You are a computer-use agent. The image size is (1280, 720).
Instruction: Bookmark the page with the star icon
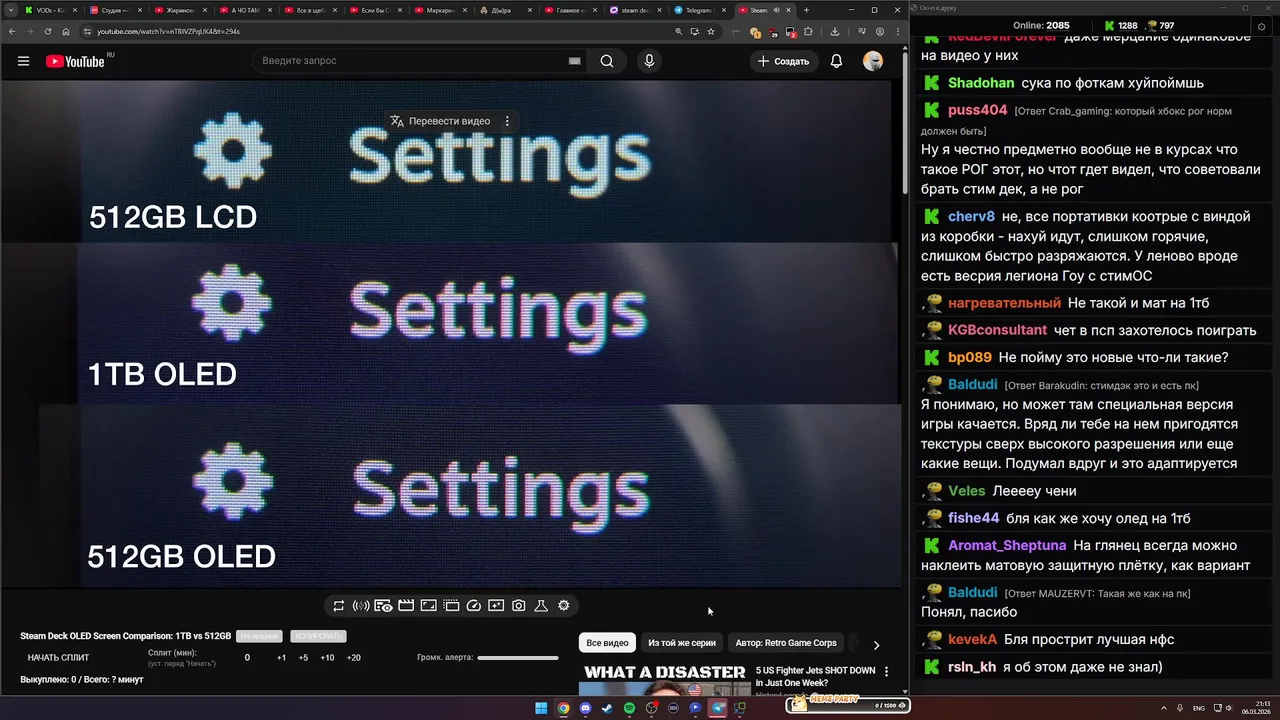coord(711,31)
